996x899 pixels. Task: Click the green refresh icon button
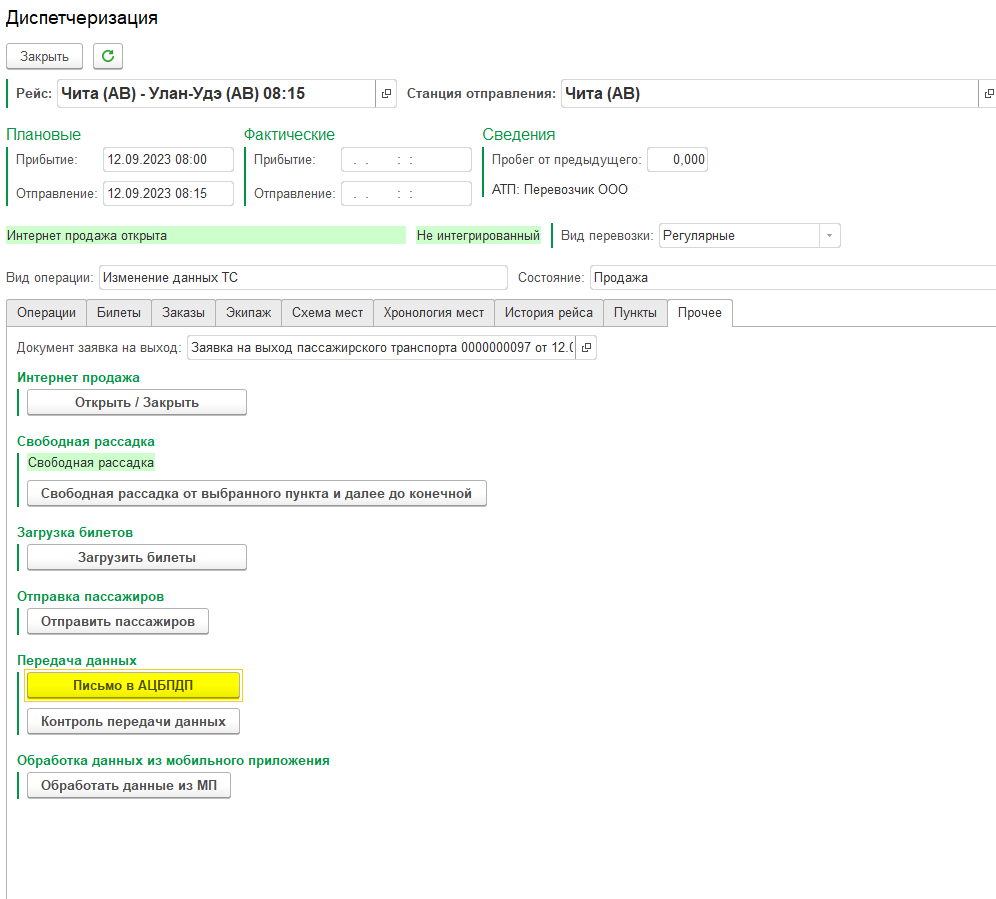coord(108,56)
